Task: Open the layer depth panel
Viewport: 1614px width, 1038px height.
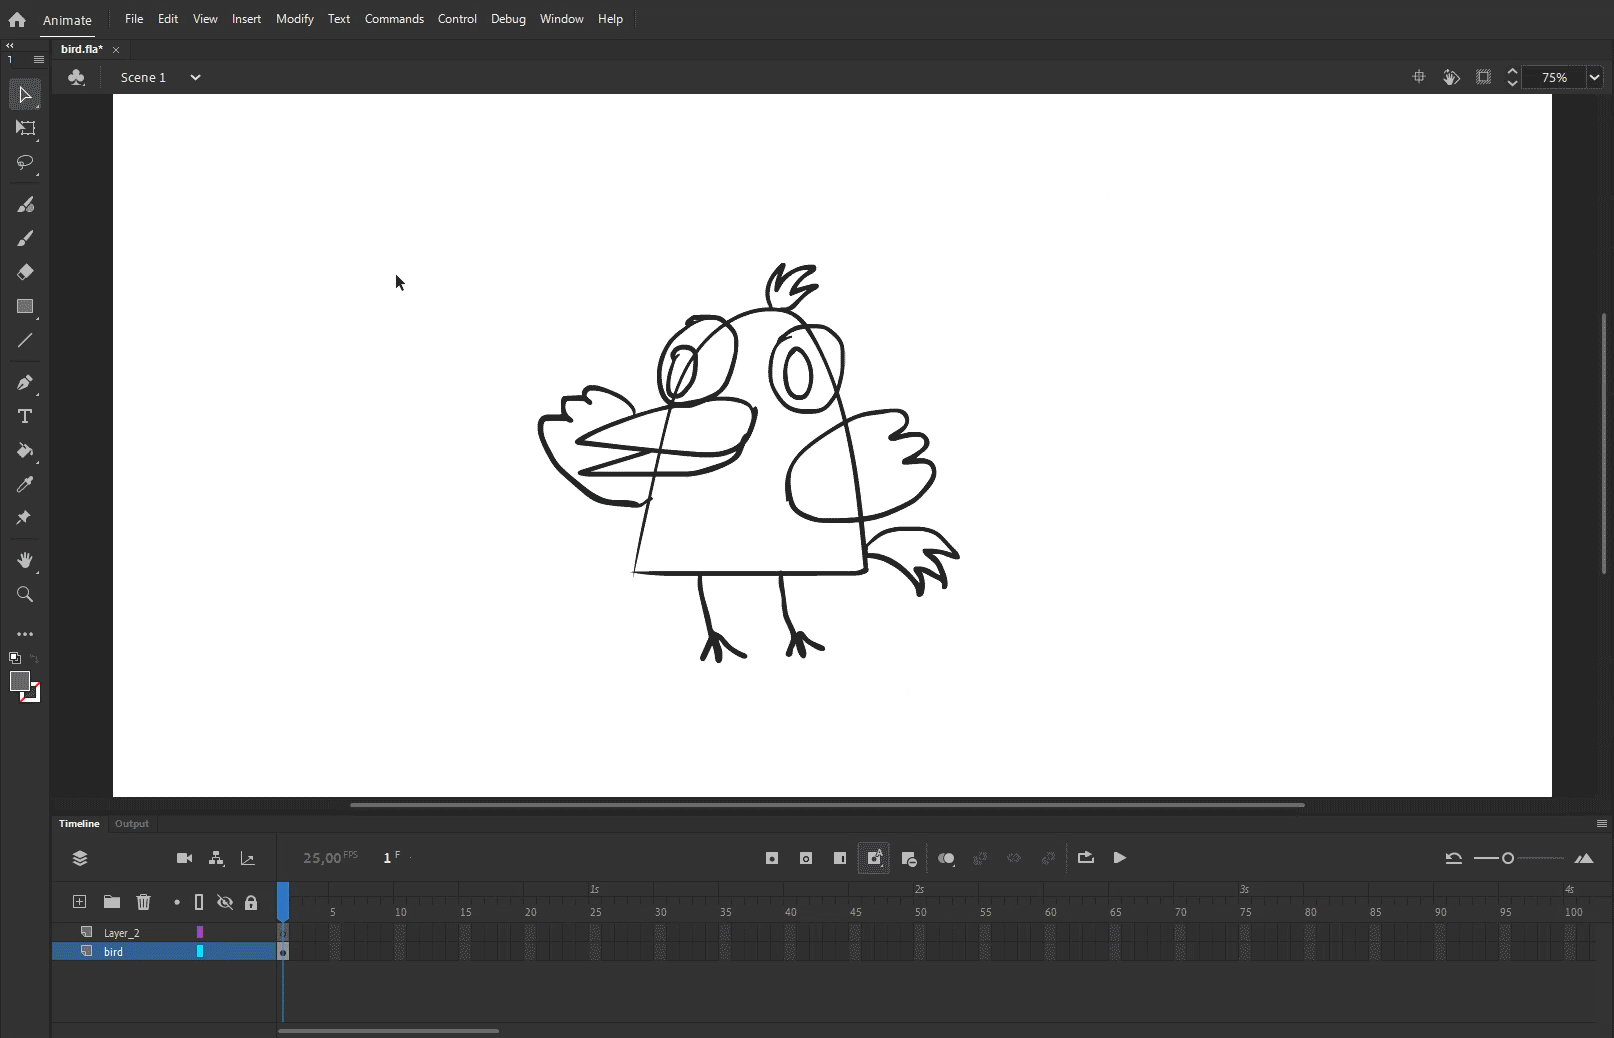Action: pos(248,858)
